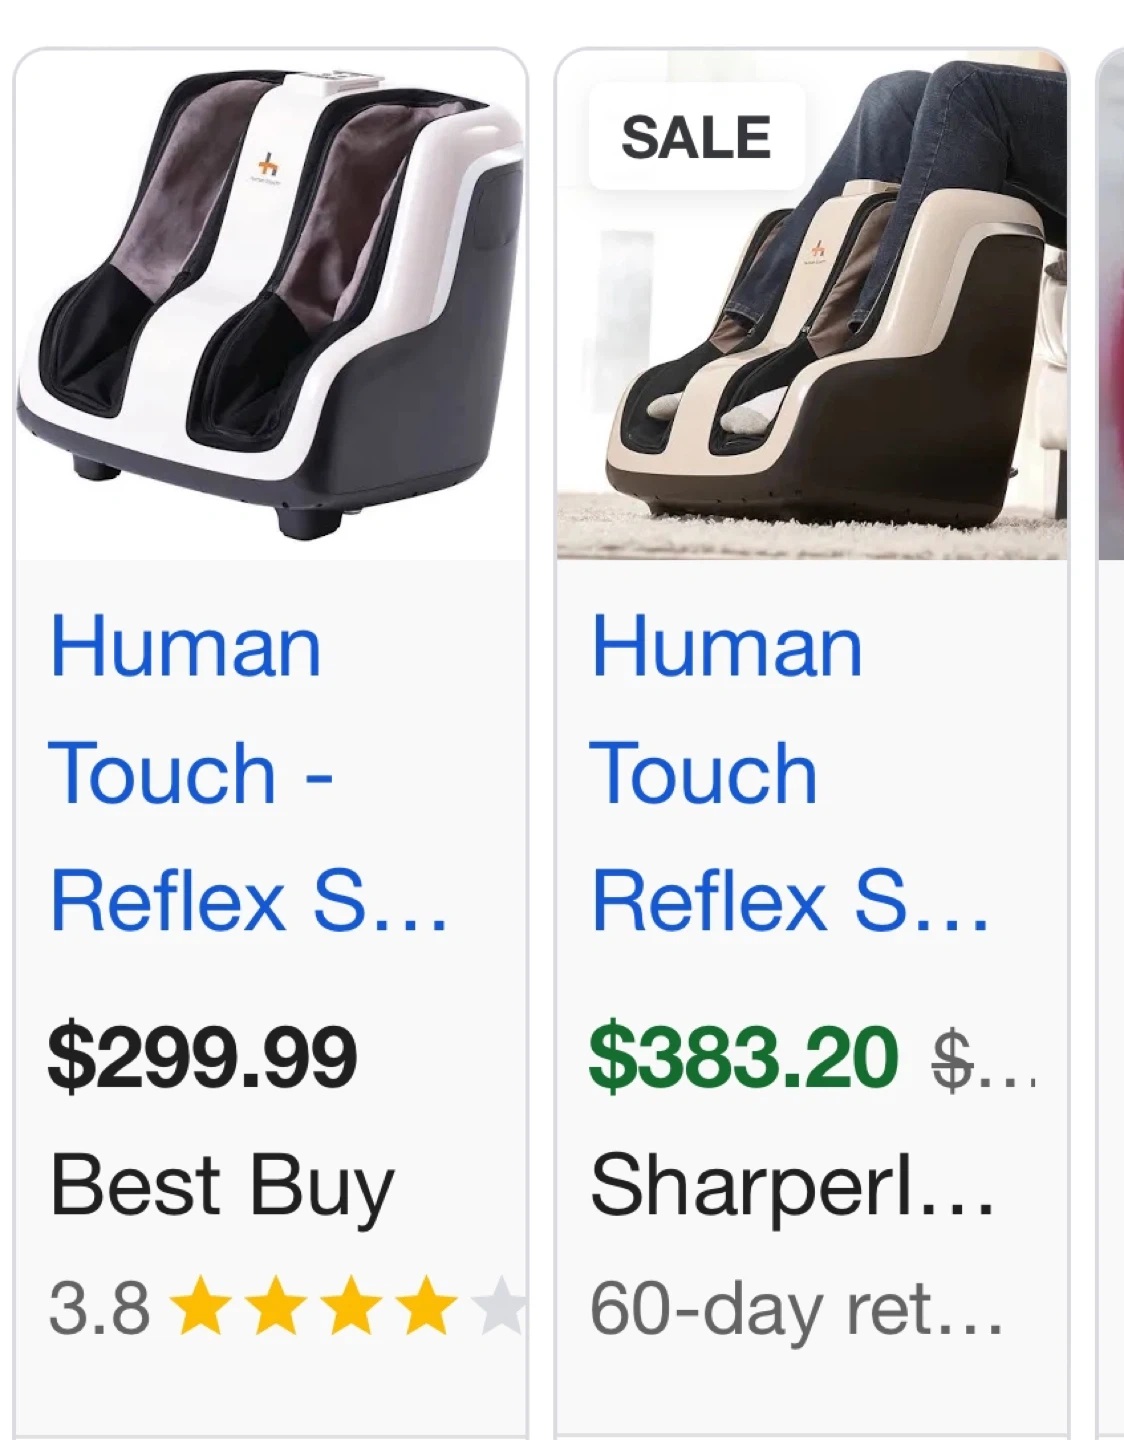Click the green $383.20 sale price
Screen dimensions: 1124x1440
744,1057
